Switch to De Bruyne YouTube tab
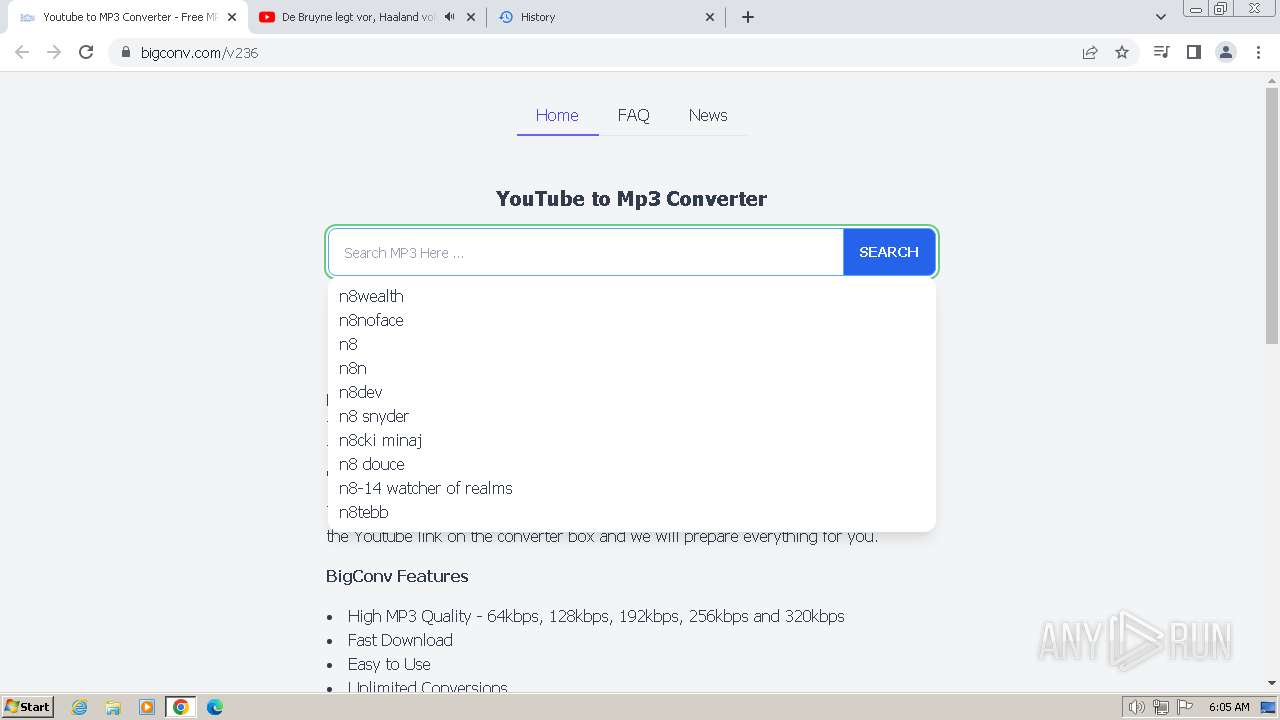The width and height of the screenshot is (1280, 720). [x=367, y=17]
